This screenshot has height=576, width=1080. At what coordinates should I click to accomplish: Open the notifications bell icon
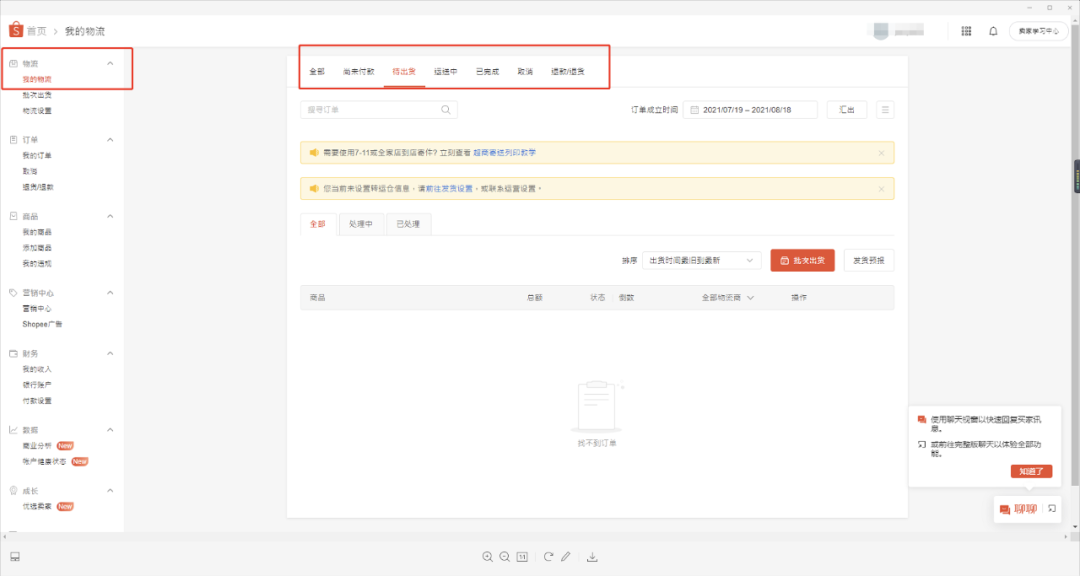coord(992,31)
